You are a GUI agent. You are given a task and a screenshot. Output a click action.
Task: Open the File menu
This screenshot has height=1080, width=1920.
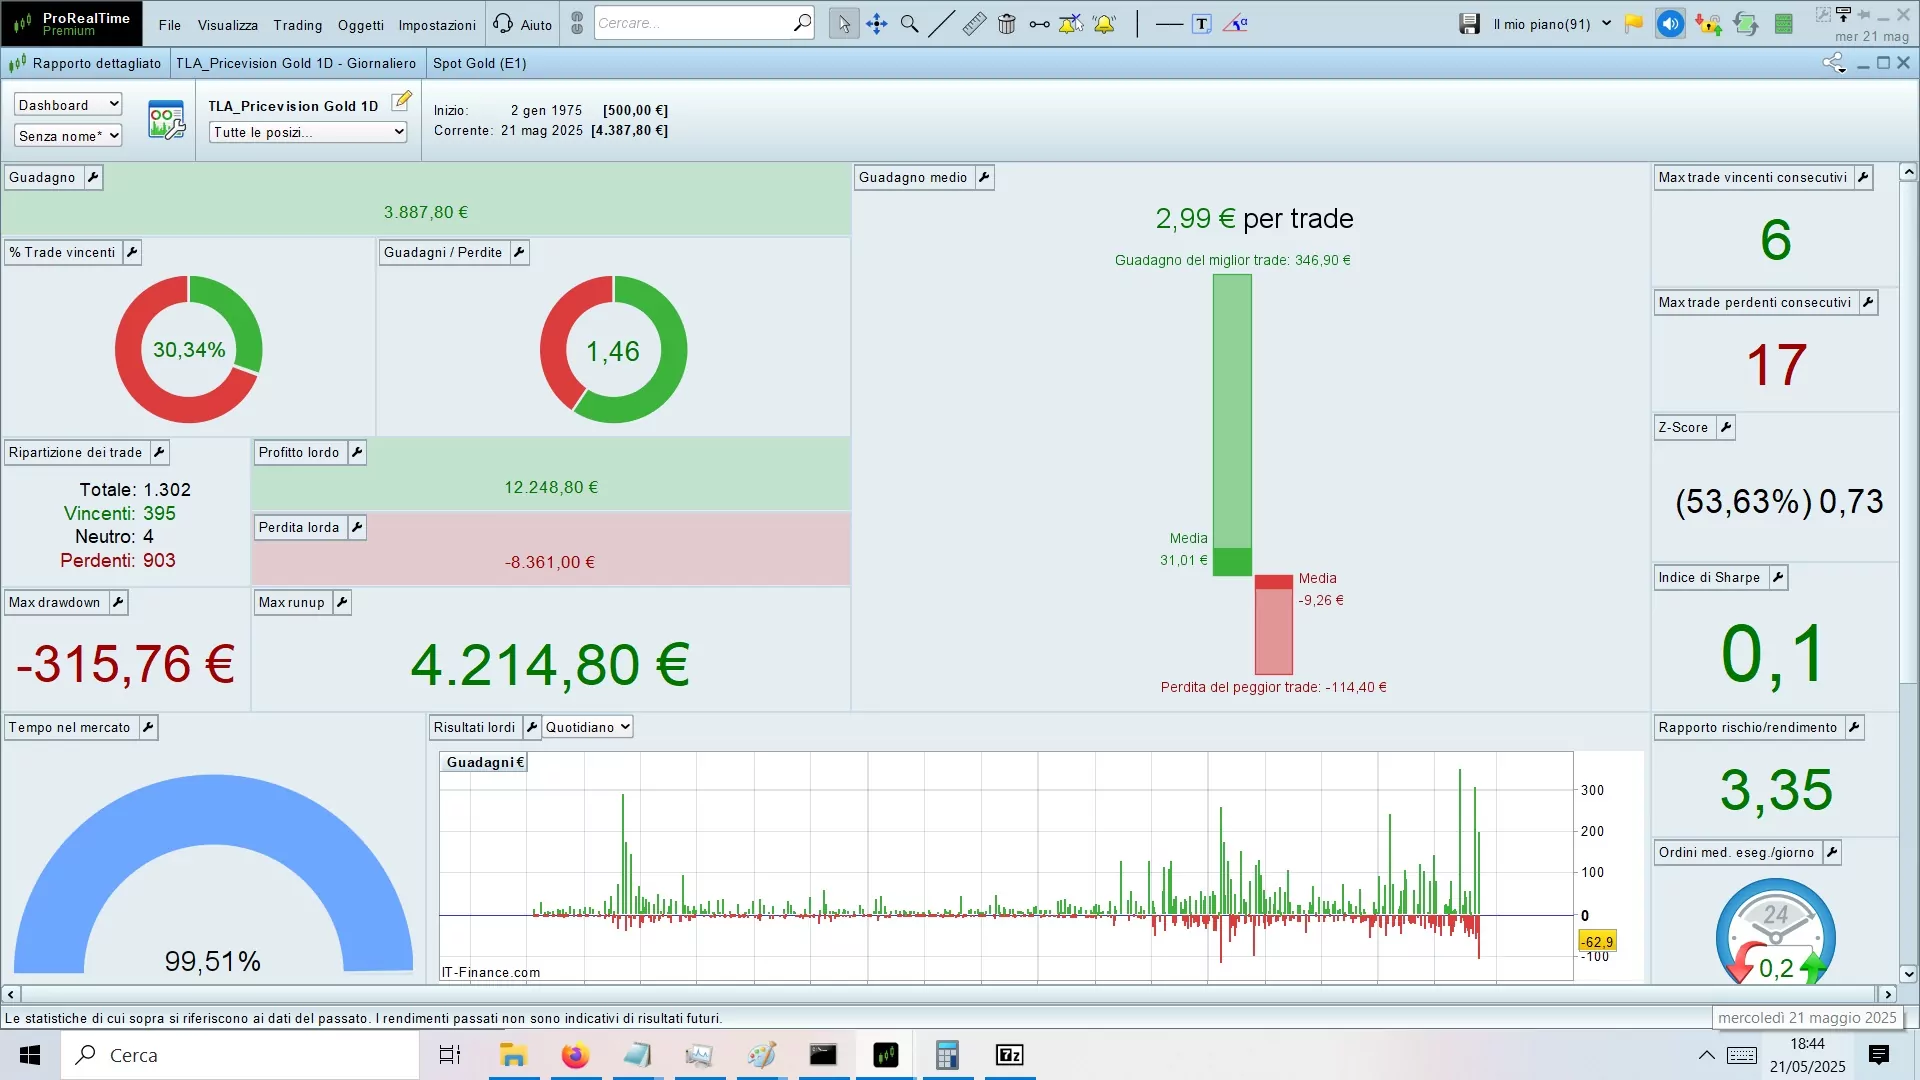[x=170, y=25]
